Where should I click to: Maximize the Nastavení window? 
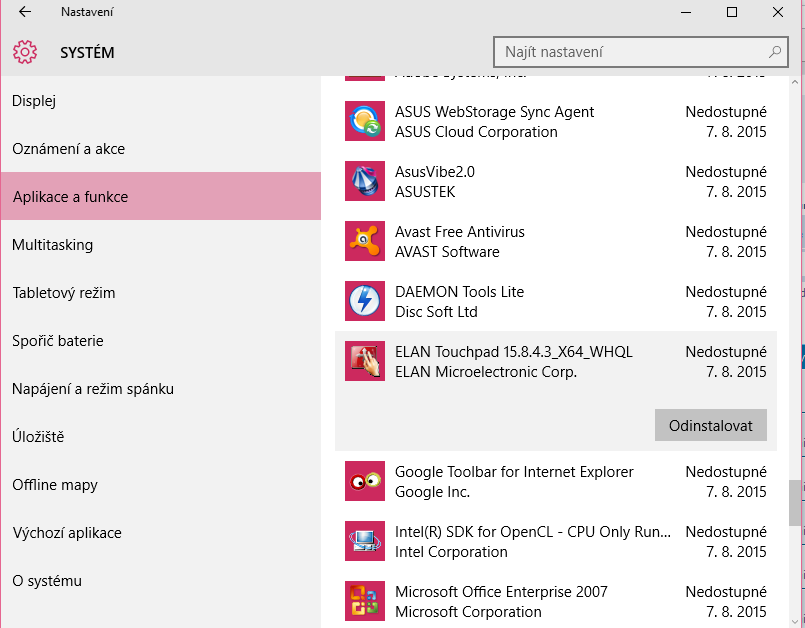point(732,12)
